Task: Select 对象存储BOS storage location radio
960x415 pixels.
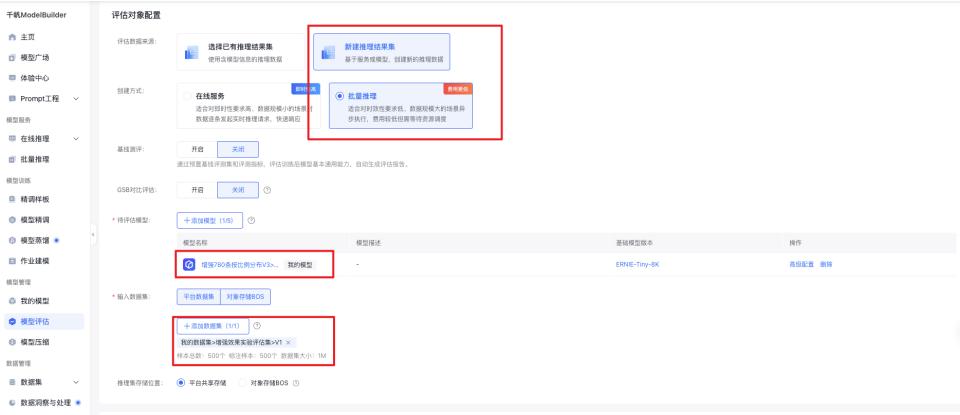Action: 242,383
